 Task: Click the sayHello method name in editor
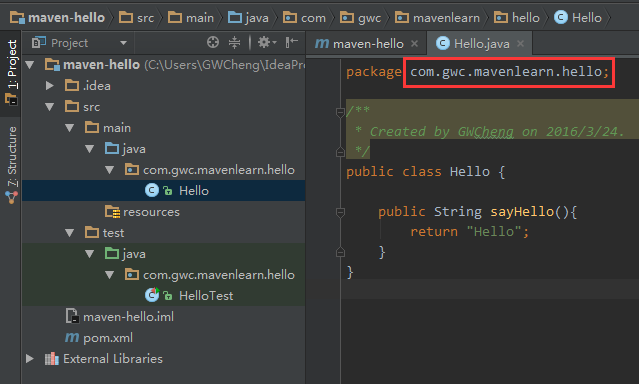coord(522,212)
